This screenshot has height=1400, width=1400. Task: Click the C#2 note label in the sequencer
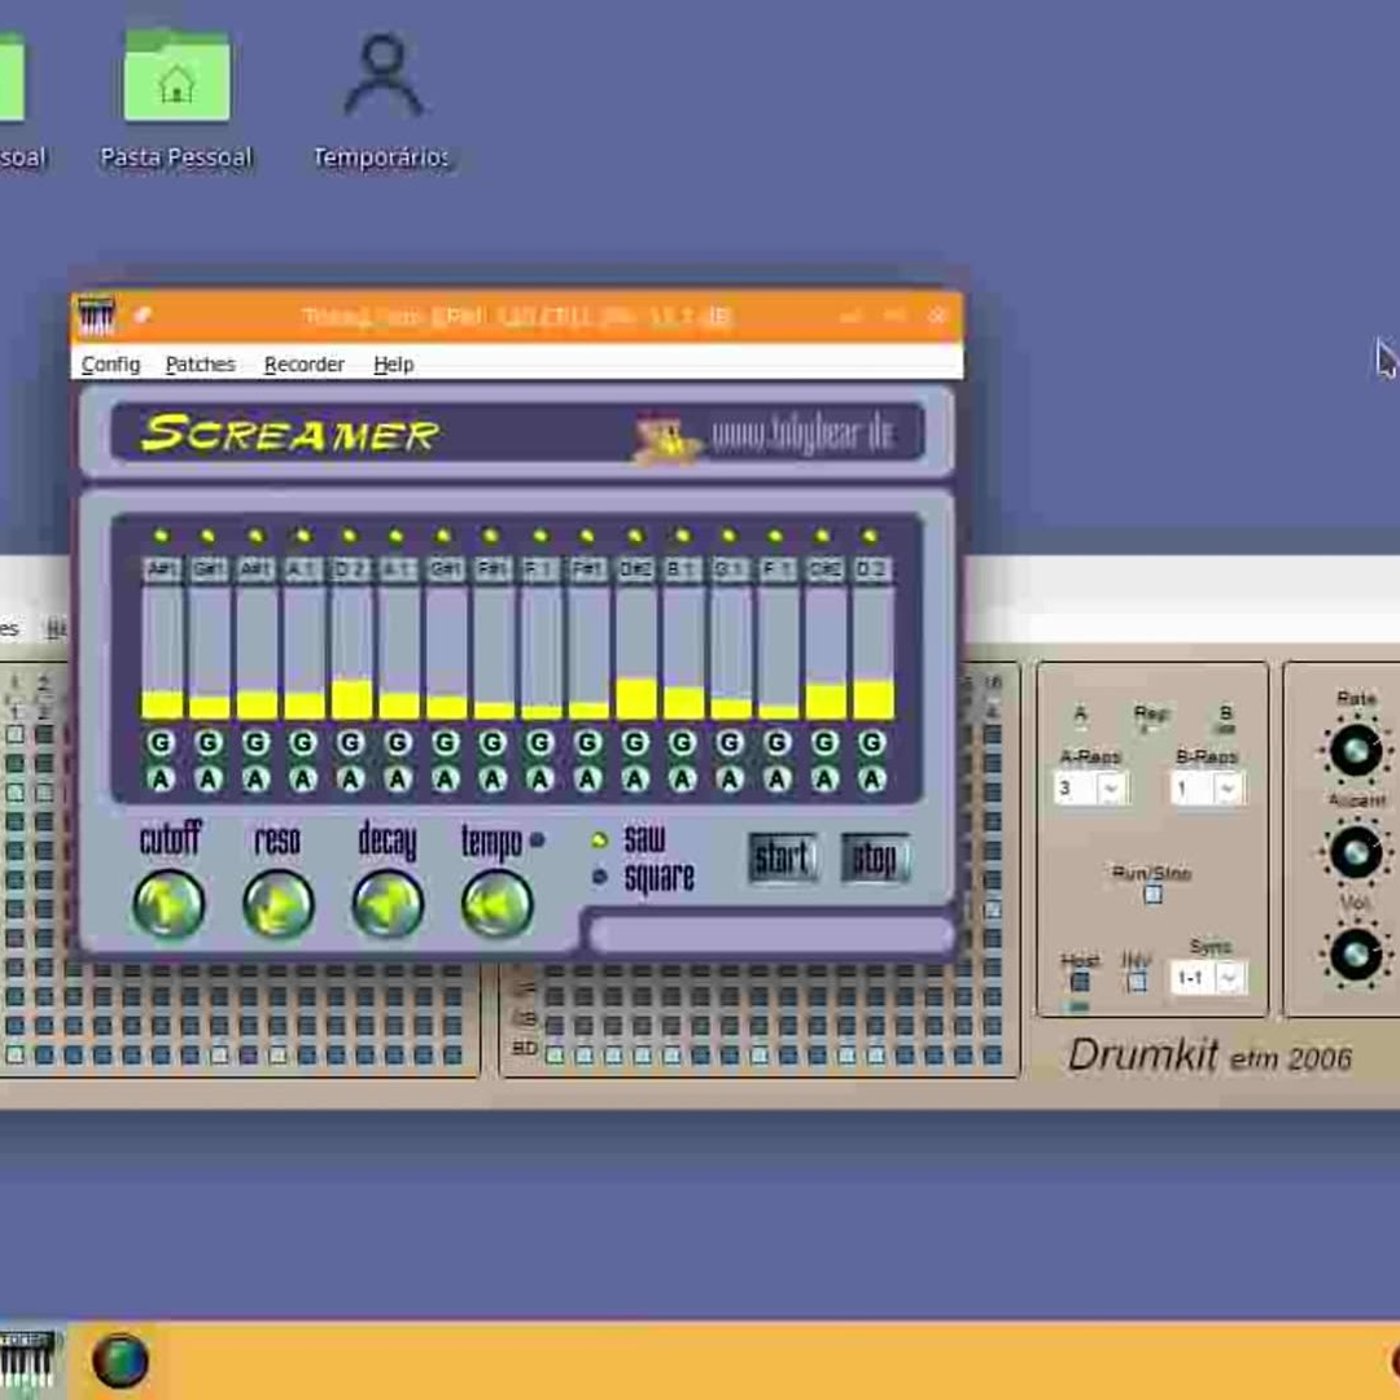(826, 569)
